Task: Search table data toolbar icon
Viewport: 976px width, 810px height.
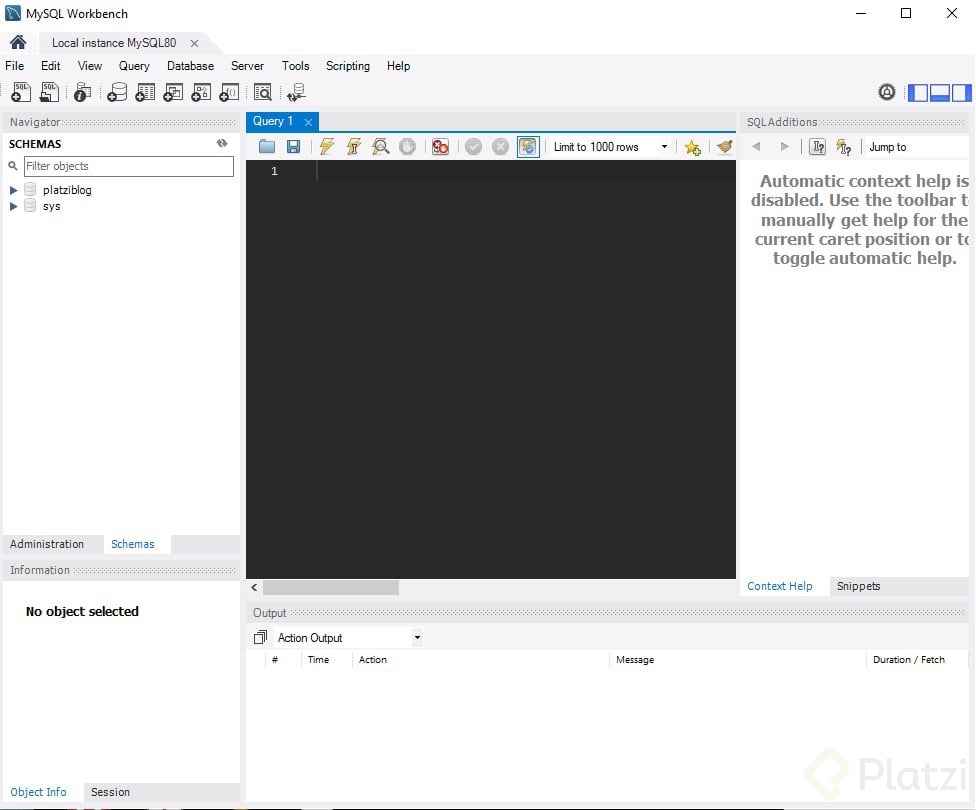Action: tap(263, 92)
